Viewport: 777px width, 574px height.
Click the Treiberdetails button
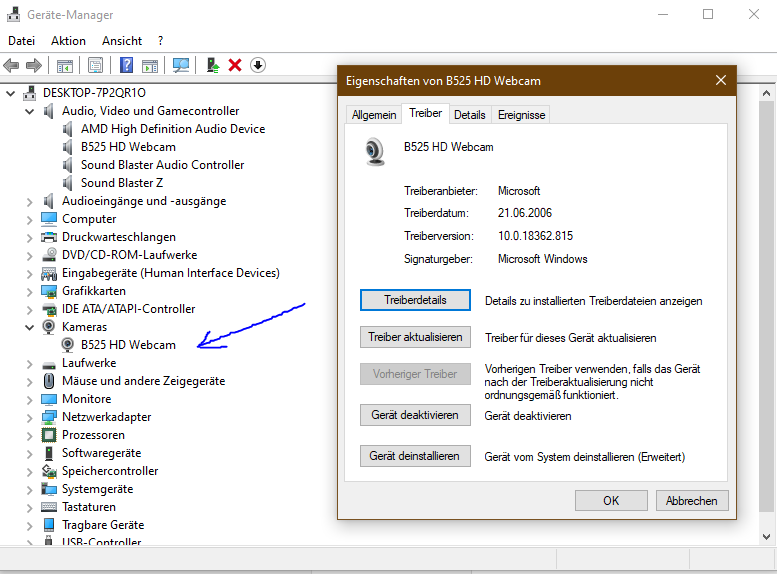click(415, 300)
